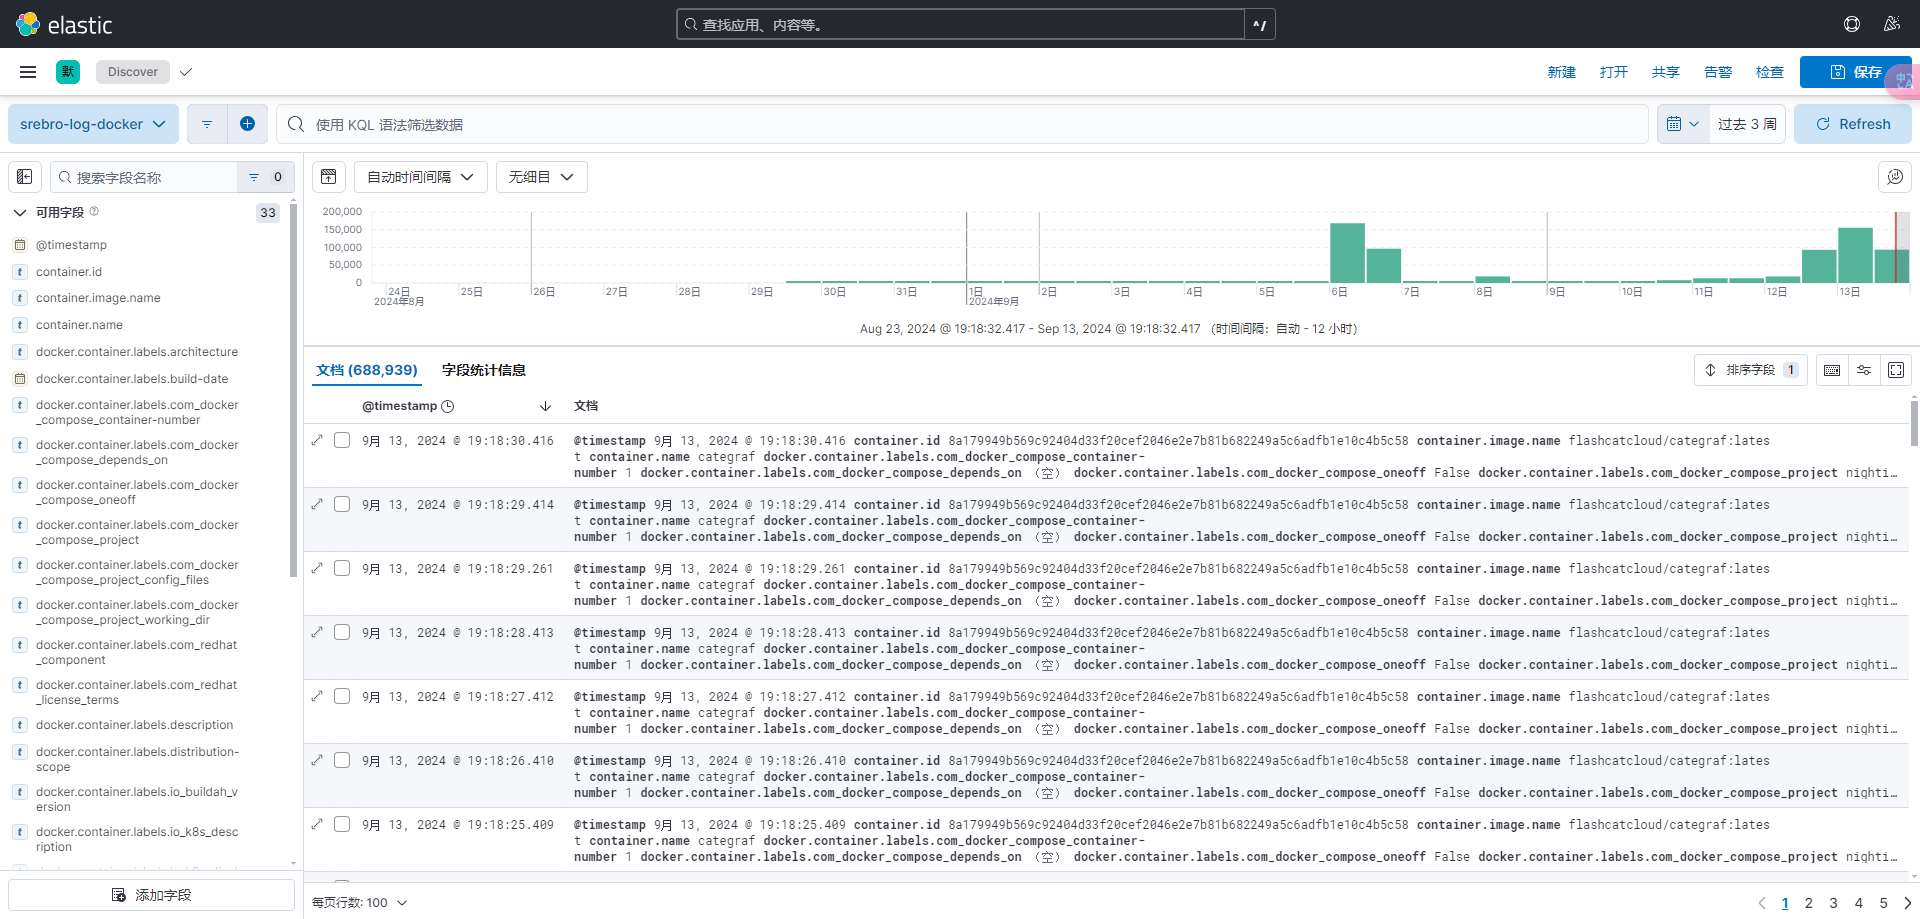Screen dimensions: 1920x919
Task: Go to page 2 of the documents
Action: [1808, 902]
